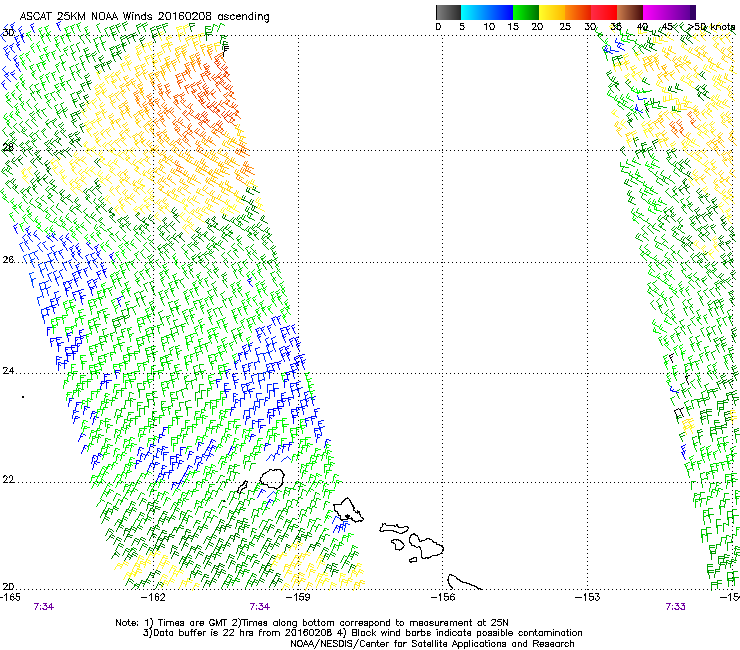This screenshot has height=650, width=740.
Task: Click the Molokai island outline
Action: (x=394, y=528)
